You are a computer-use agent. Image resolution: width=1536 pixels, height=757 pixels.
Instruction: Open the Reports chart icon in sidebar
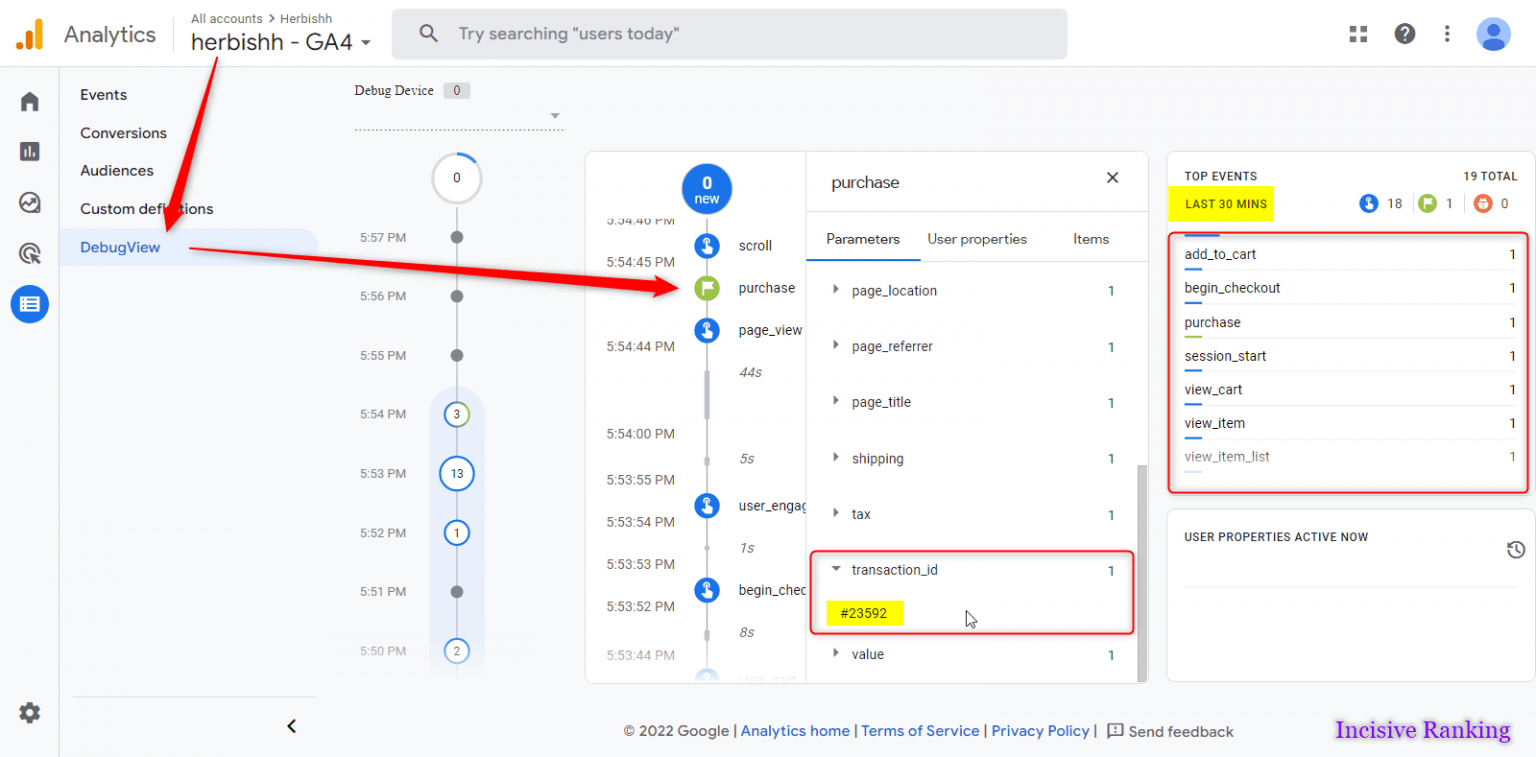tap(30, 151)
